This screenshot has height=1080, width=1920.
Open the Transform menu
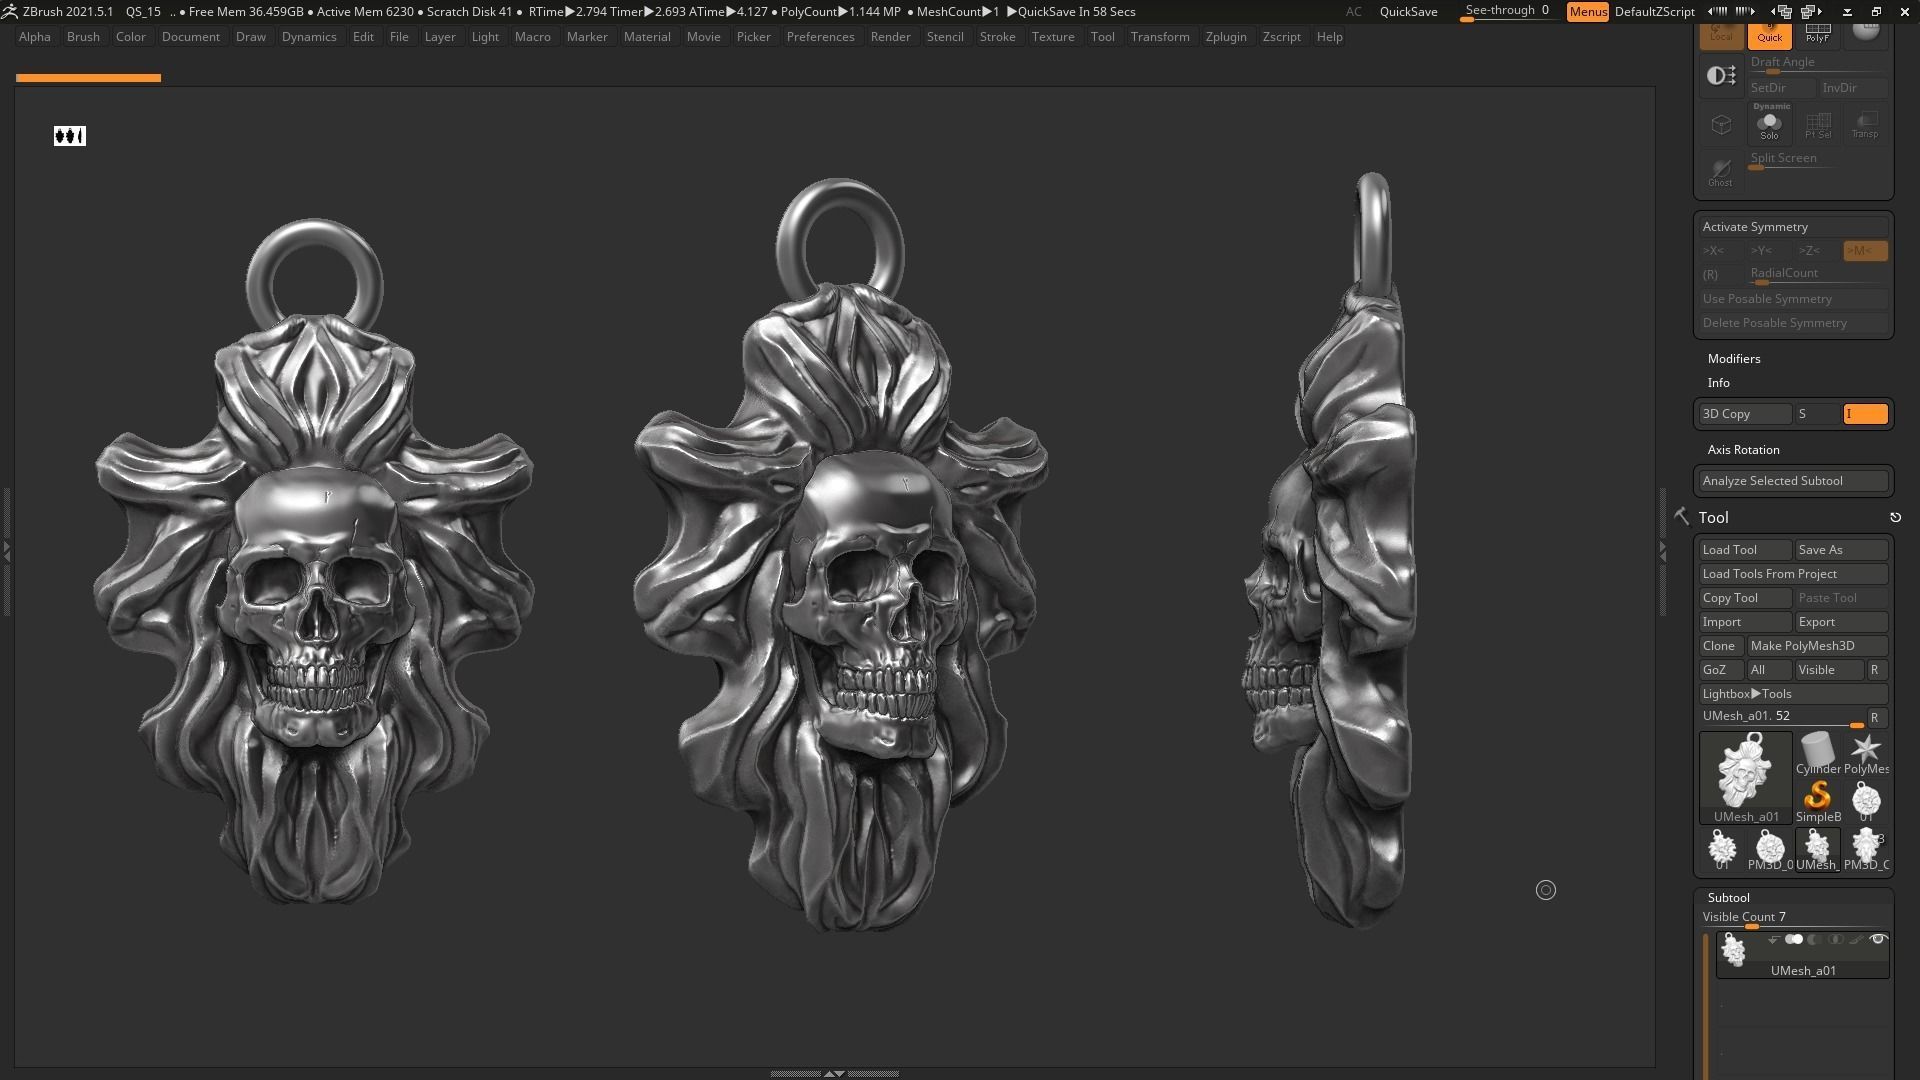tap(1160, 36)
